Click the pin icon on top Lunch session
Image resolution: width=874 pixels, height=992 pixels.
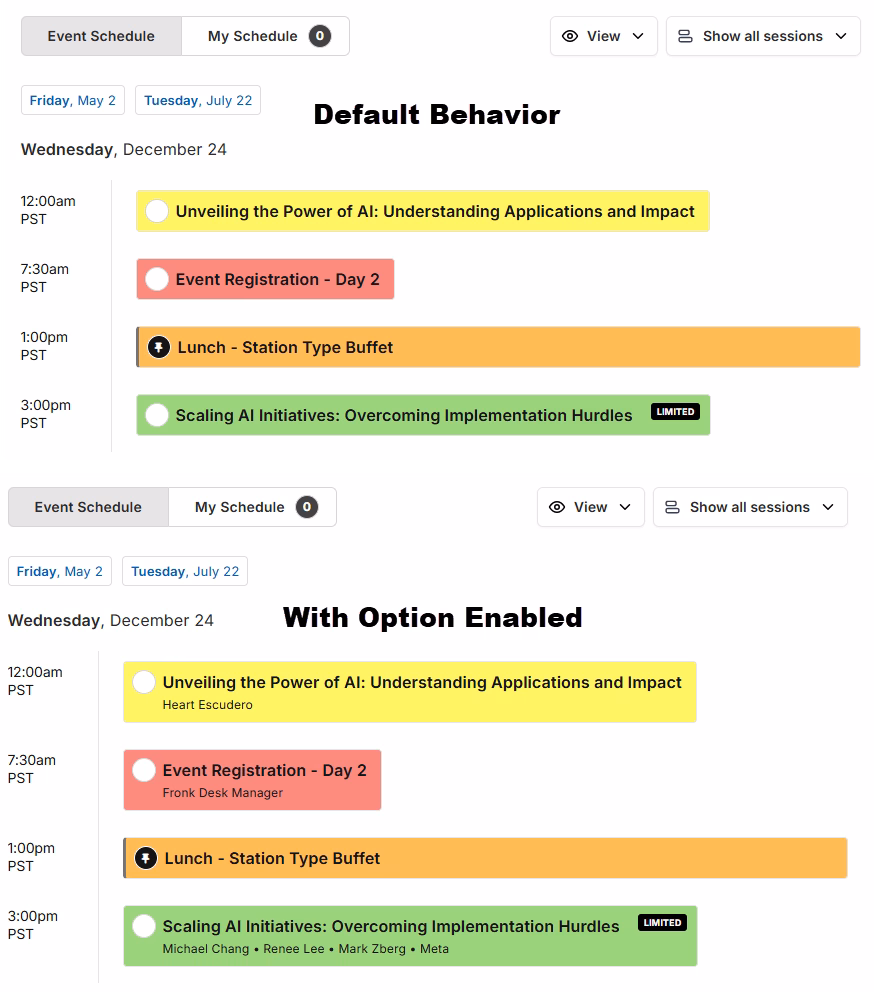[x=158, y=347]
